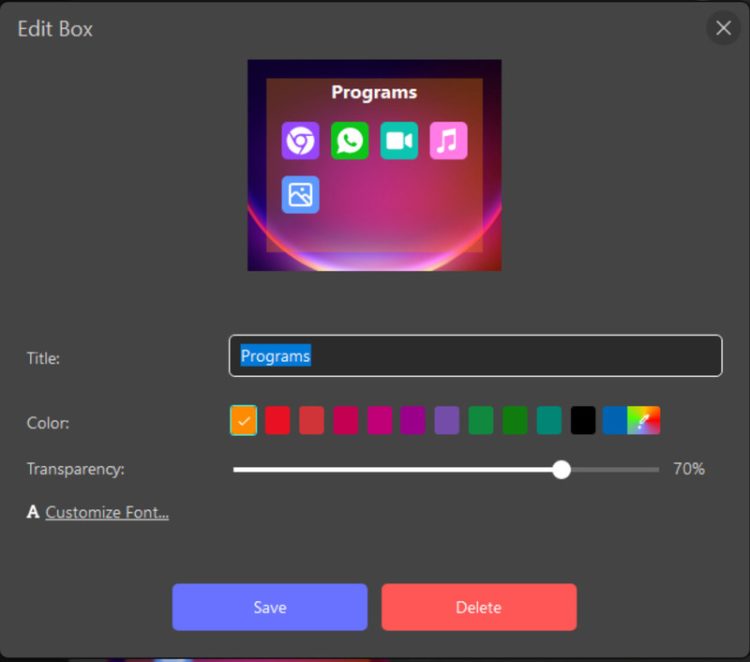The image size is (750, 662).
Task: Select the checked orange color swatch
Action: pos(243,421)
